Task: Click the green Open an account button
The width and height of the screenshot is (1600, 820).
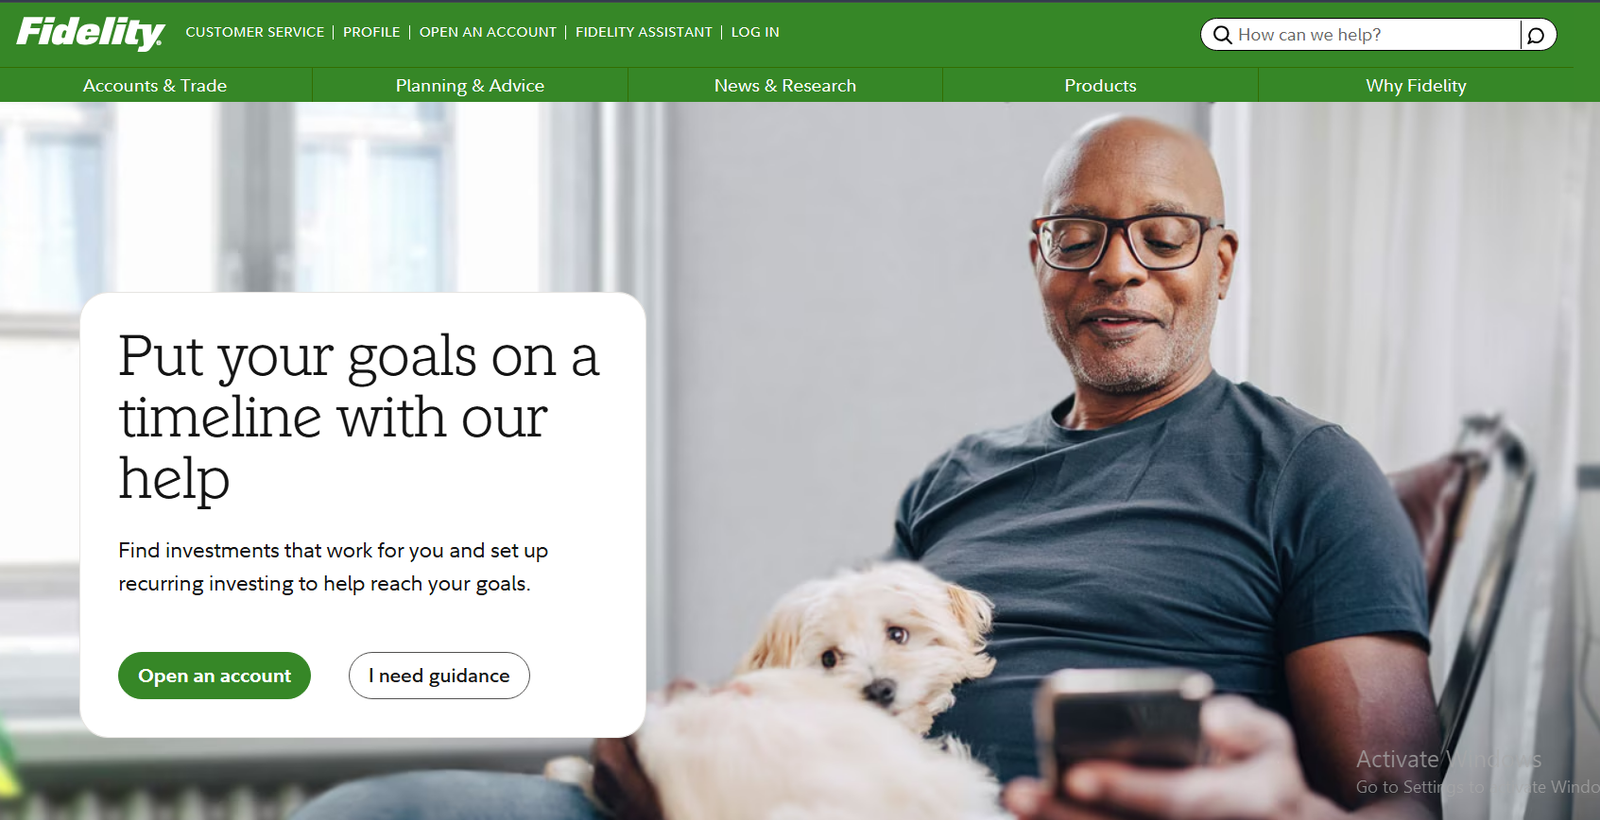Action: click(214, 676)
